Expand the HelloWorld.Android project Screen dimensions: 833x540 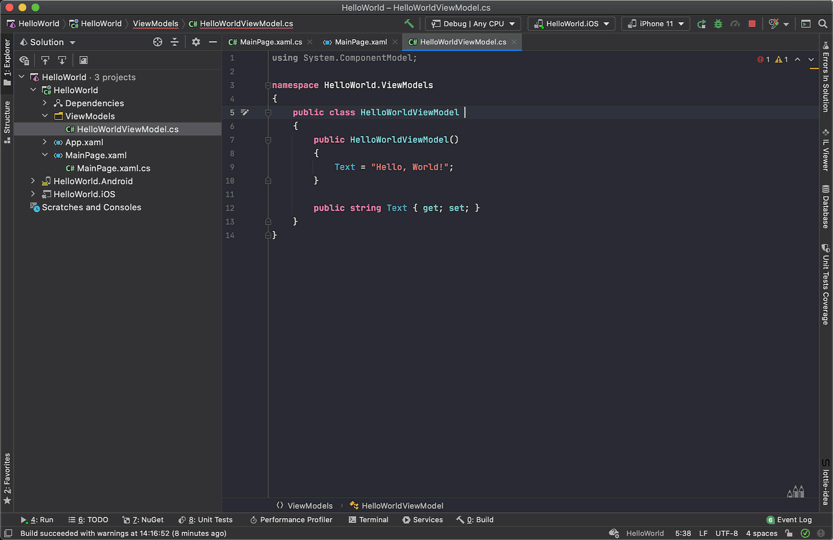coord(33,181)
